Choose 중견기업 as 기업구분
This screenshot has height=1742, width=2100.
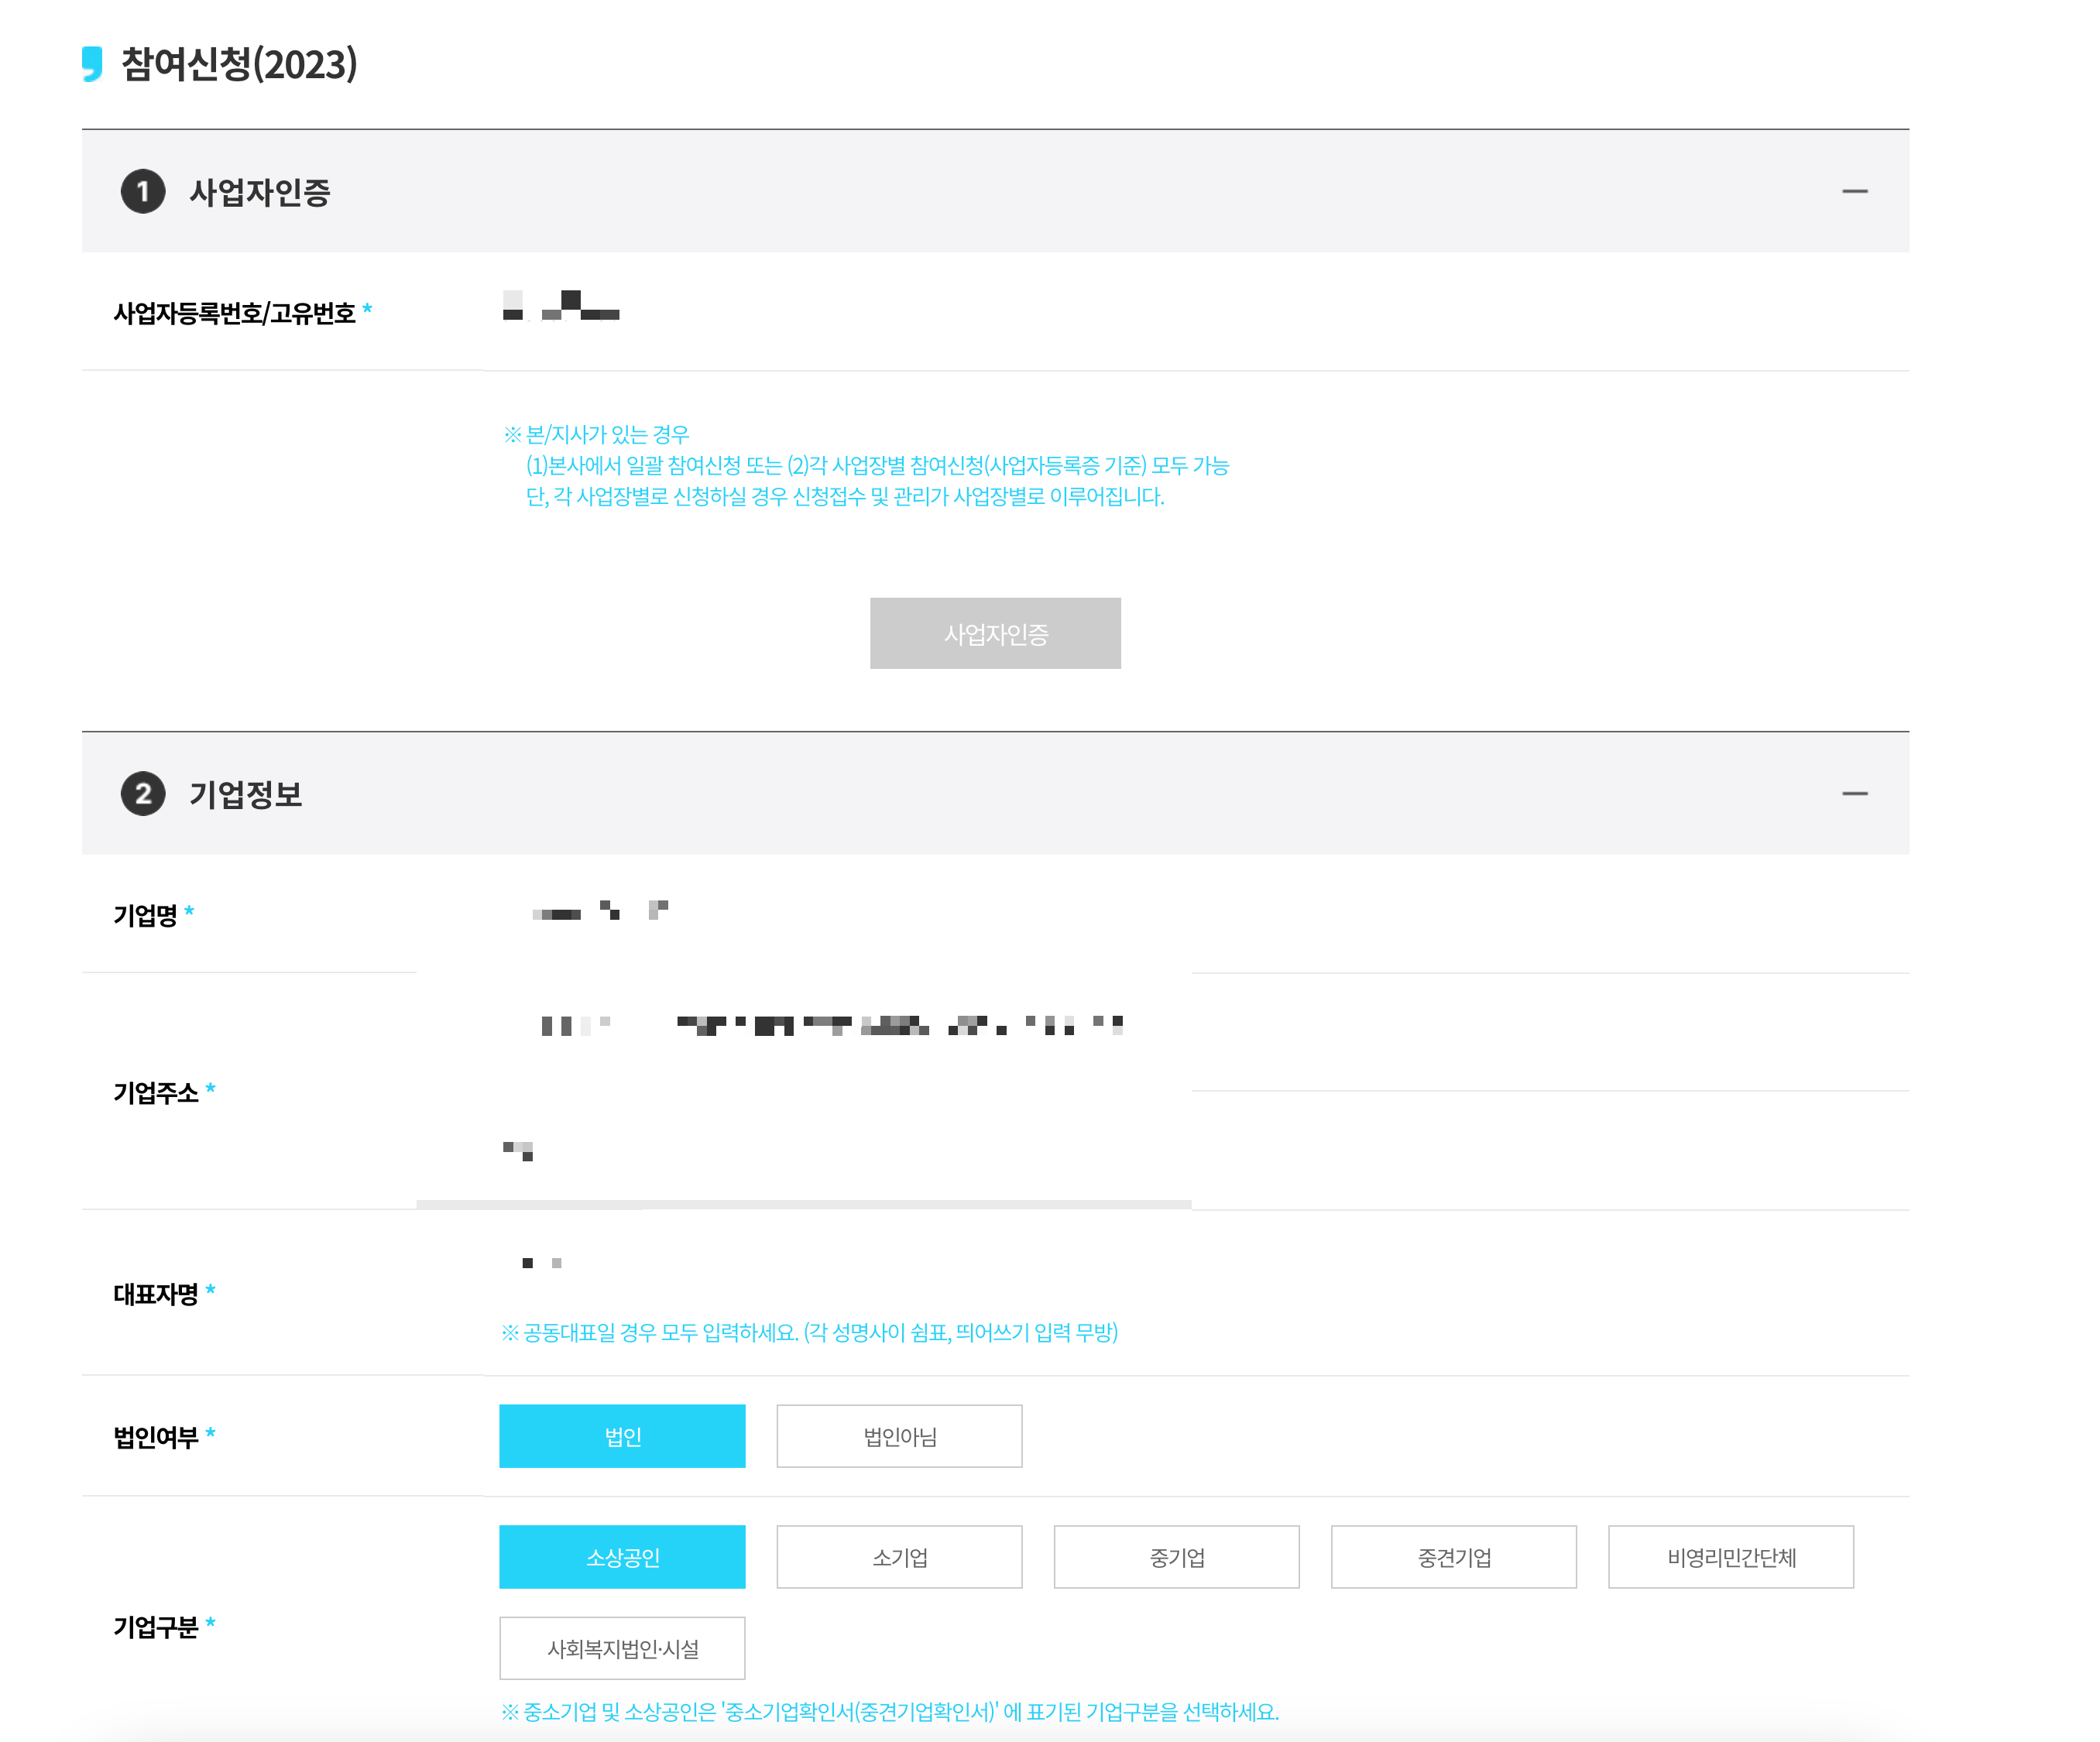click(1453, 1557)
